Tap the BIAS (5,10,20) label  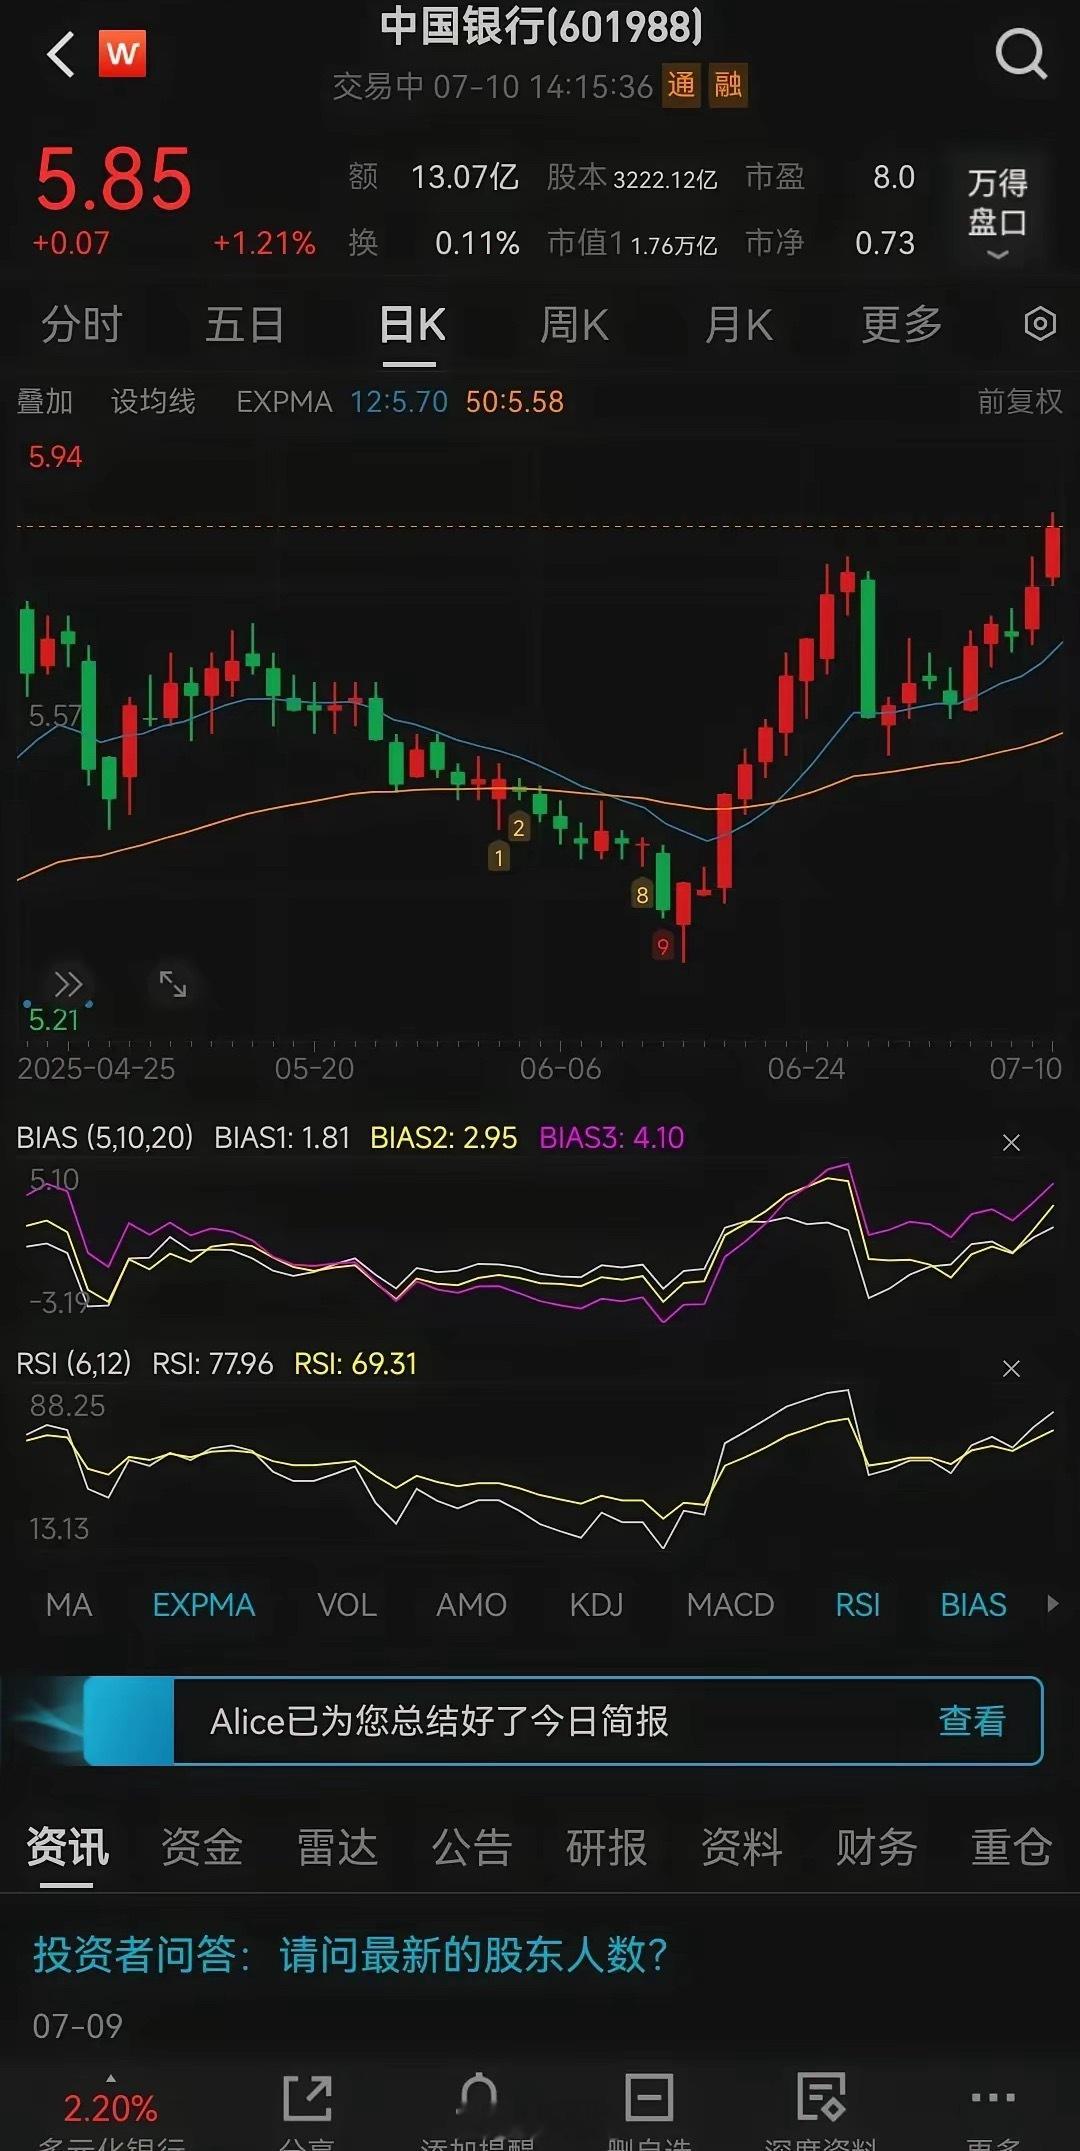pos(105,1138)
